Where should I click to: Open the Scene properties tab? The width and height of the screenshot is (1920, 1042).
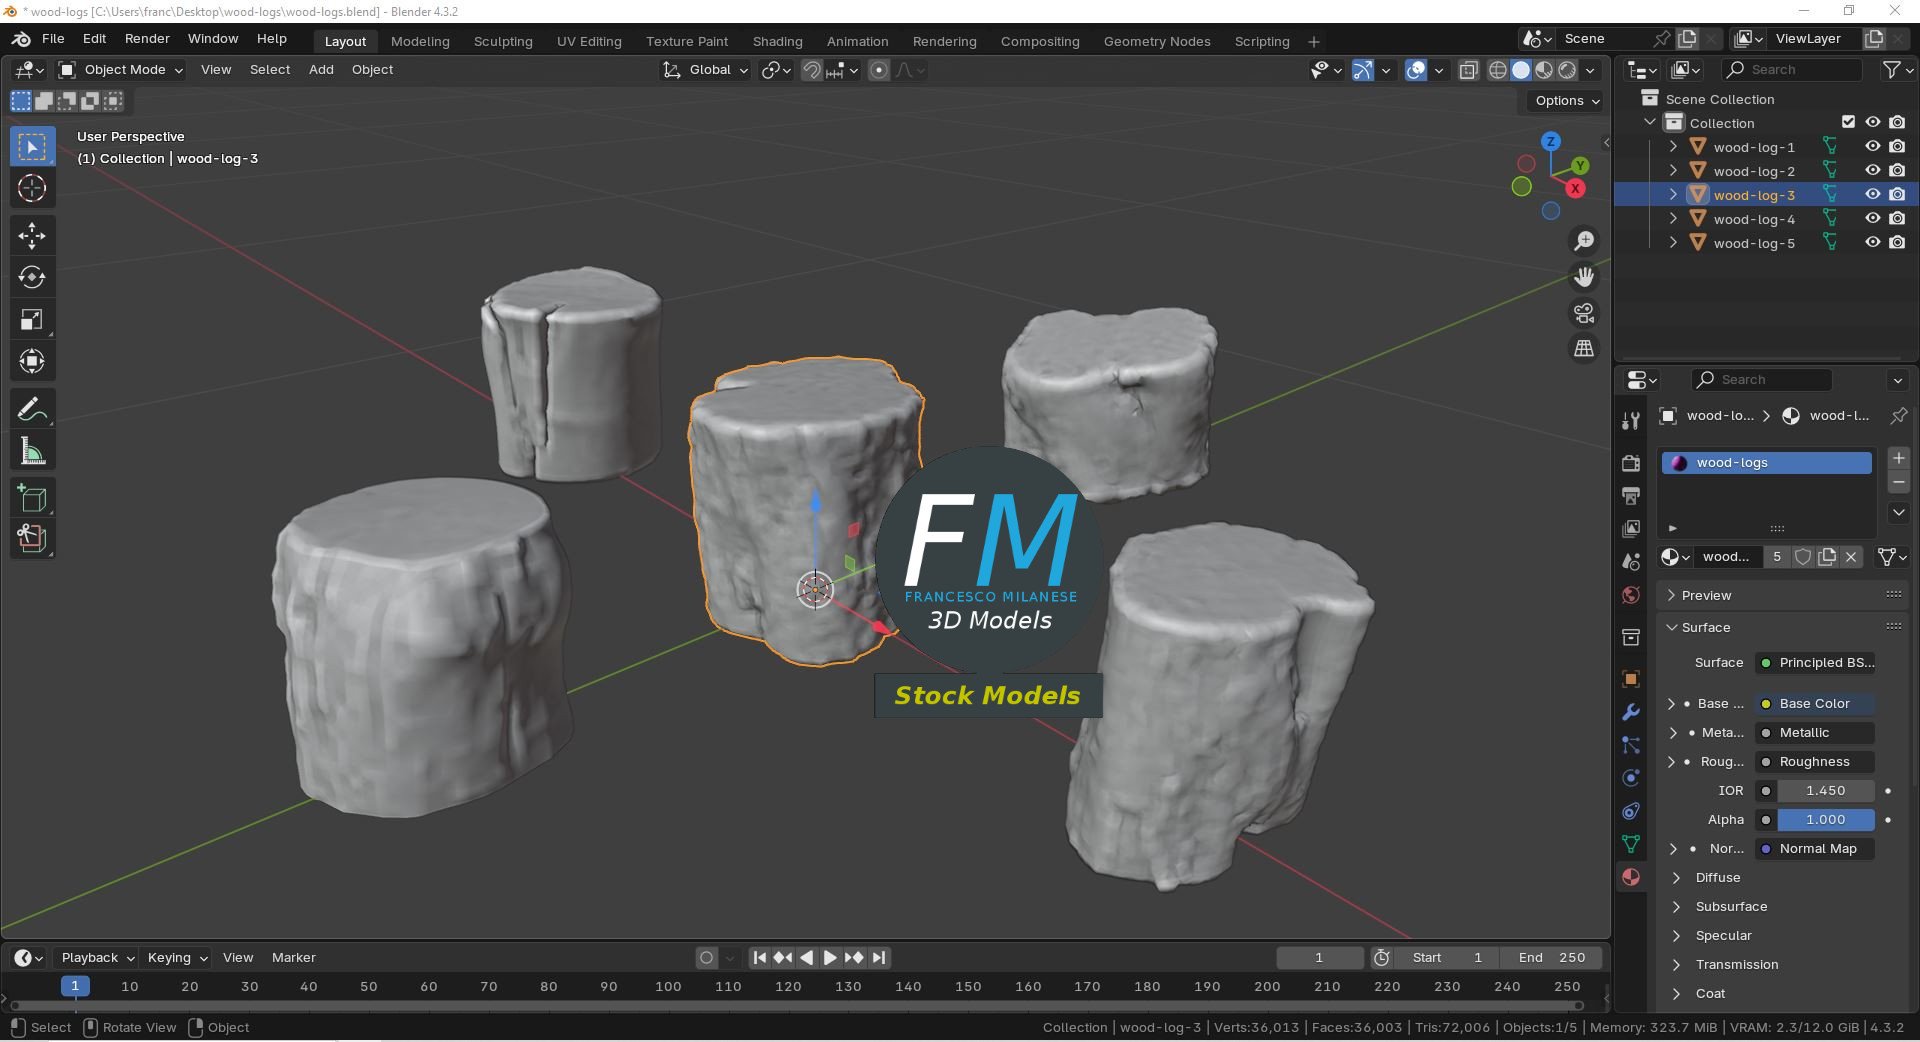click(1631, 562)
